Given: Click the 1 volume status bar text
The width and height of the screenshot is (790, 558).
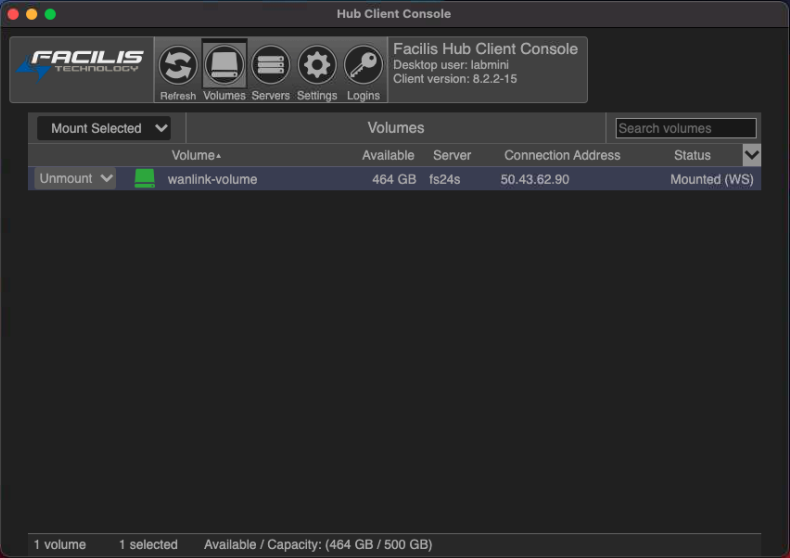Looking at the screenshot, I should tap(60, 544).
